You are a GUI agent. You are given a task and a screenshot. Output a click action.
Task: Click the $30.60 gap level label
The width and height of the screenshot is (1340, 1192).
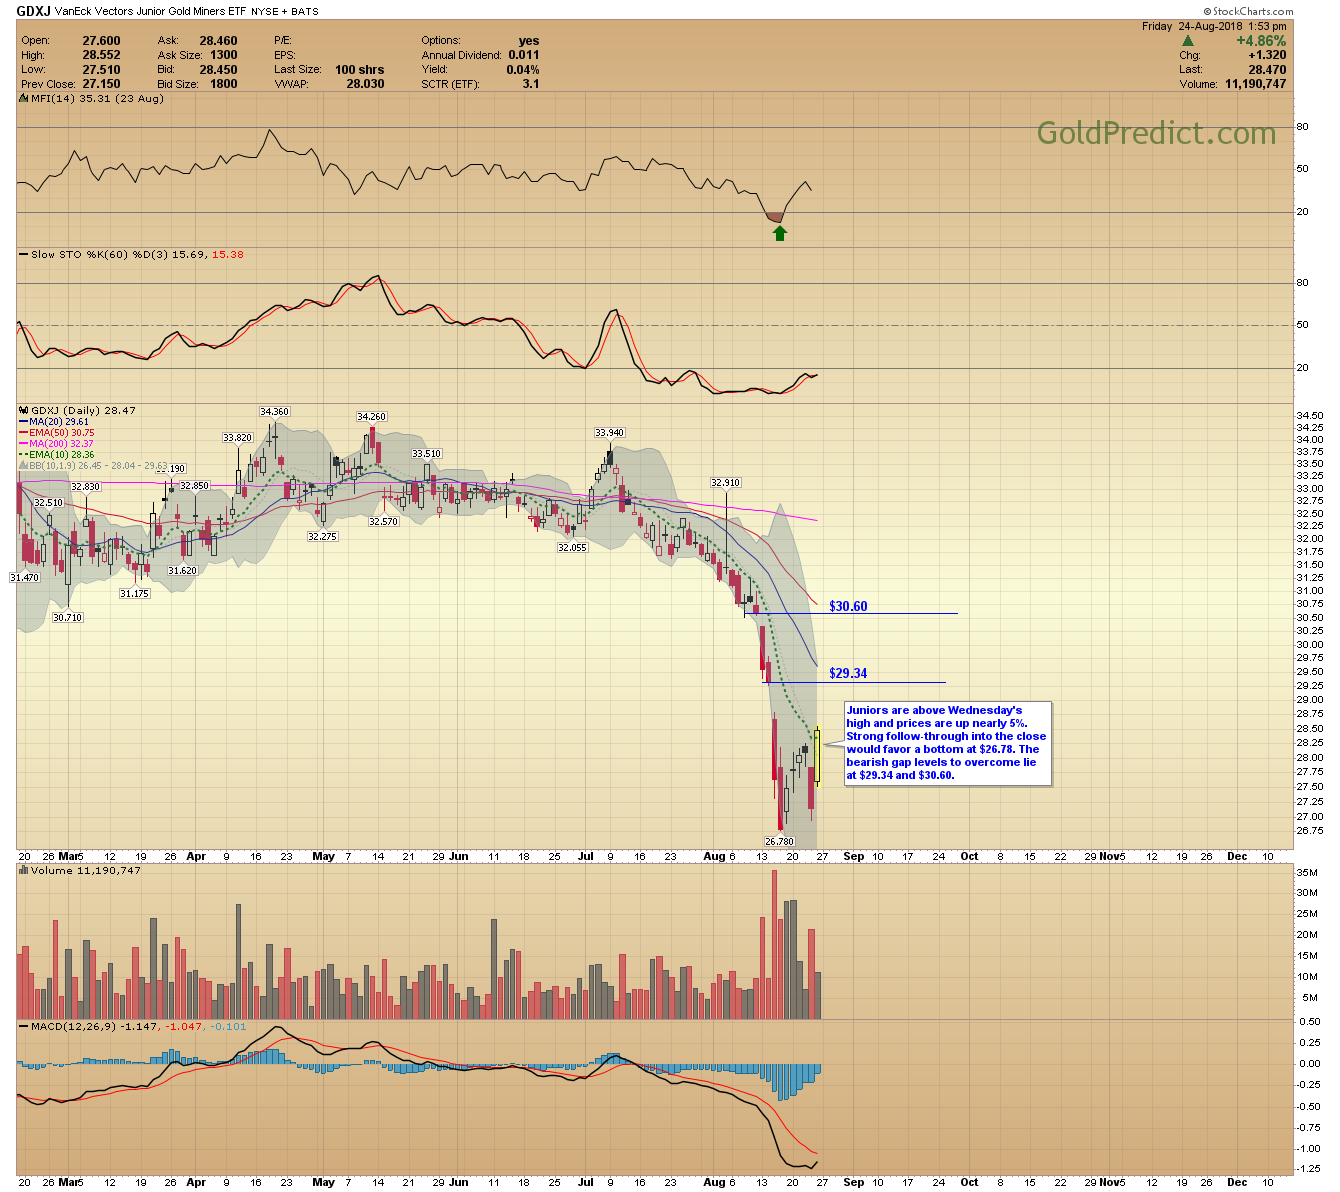(x=848, y=607)
